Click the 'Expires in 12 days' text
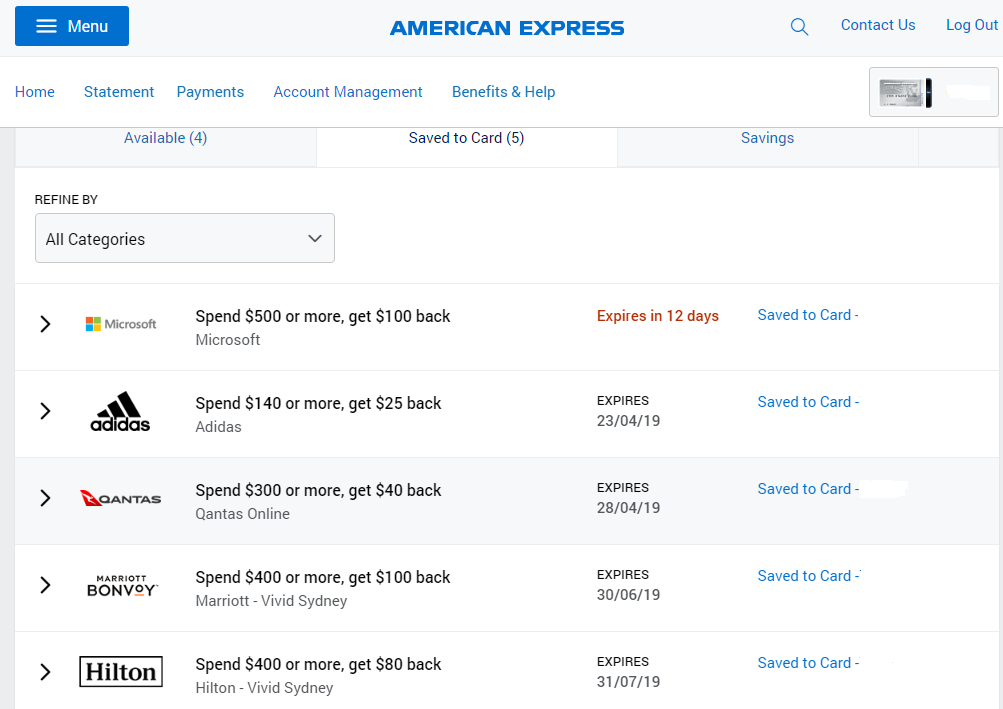This screenshot has height=709, width=1003. point(658,316)
